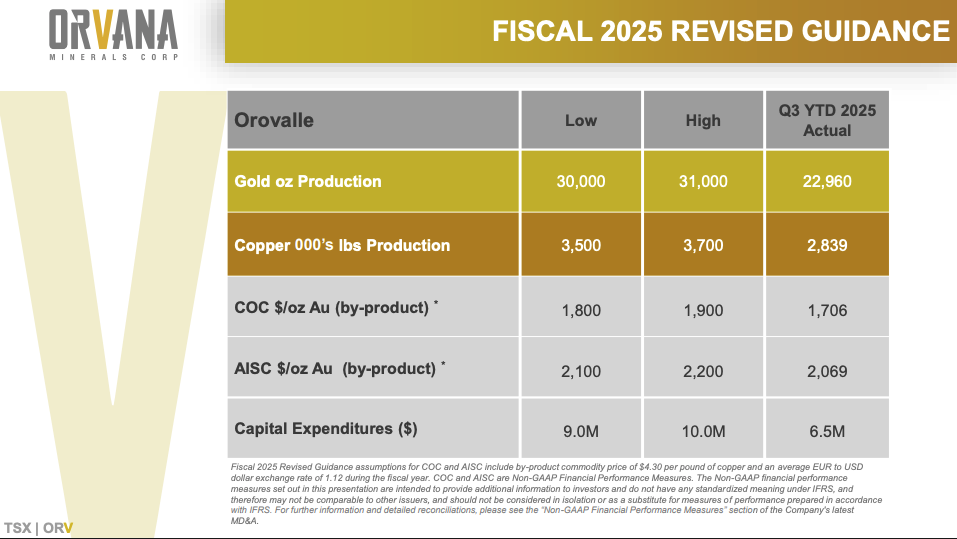Click COC actual value 1,706
The image size is (957, 539).
pos(827,310)
